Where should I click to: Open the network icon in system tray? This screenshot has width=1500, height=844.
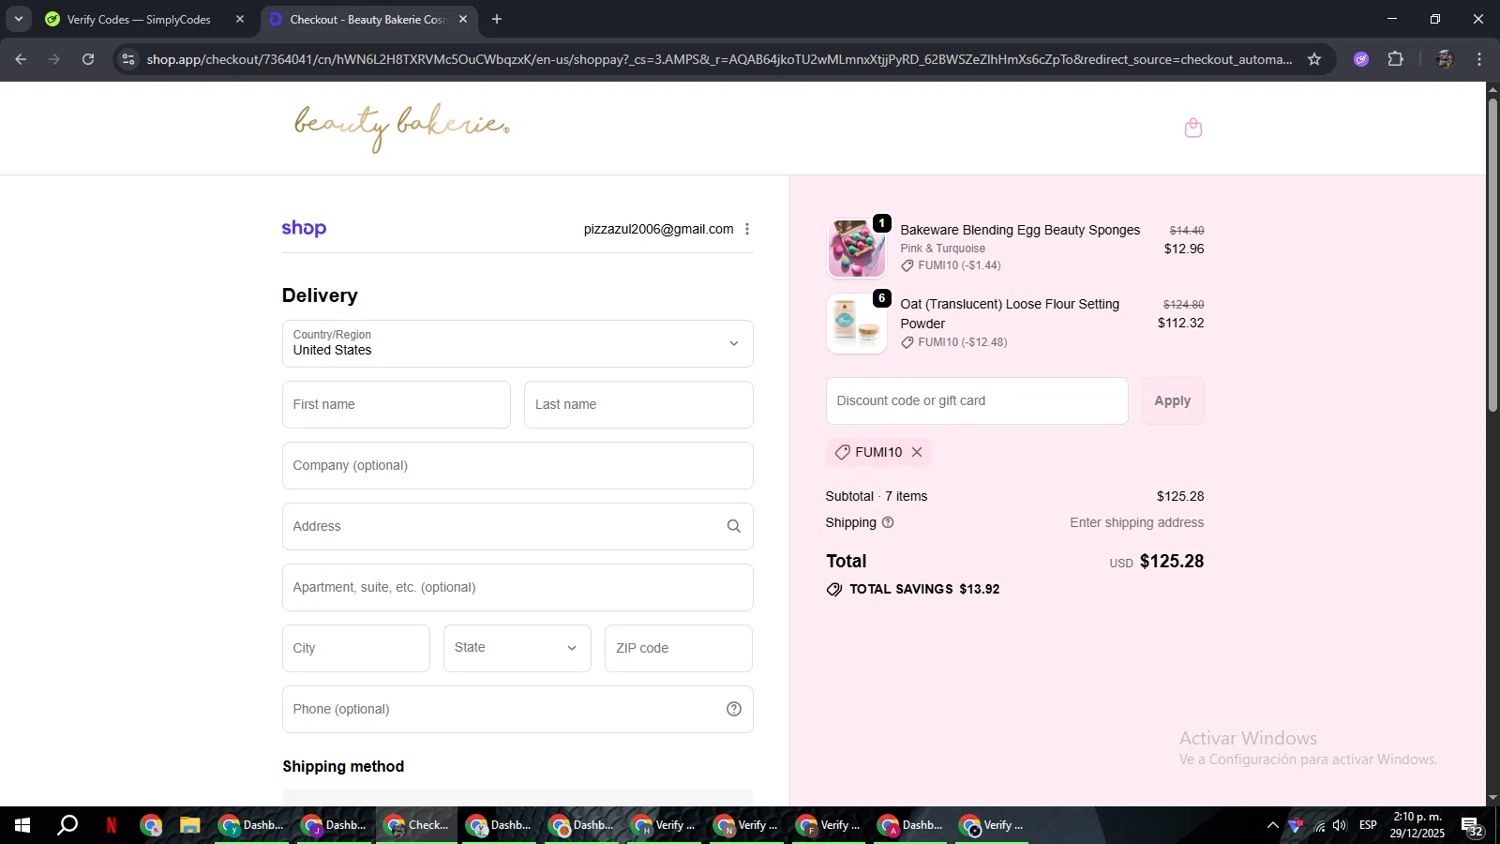[1319, 825]
